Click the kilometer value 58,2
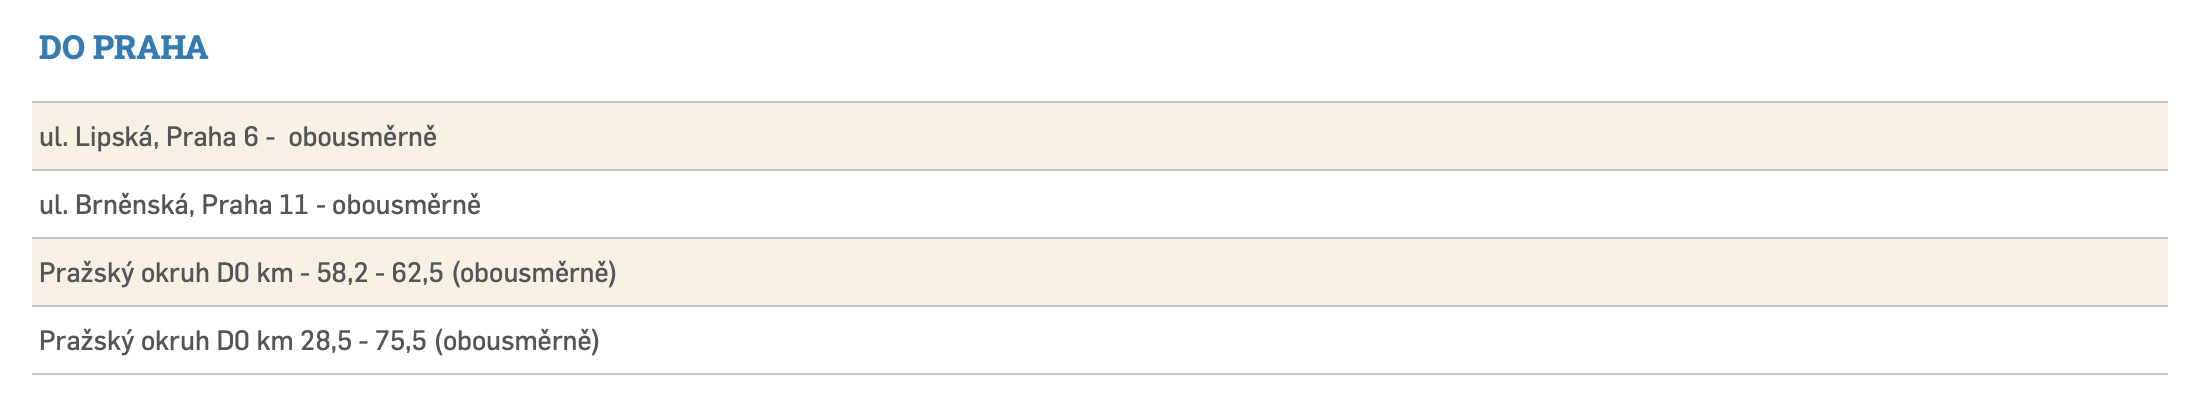Image resolution: width=2196 pixels, height=404 pixels. click(x=343, y=273)
